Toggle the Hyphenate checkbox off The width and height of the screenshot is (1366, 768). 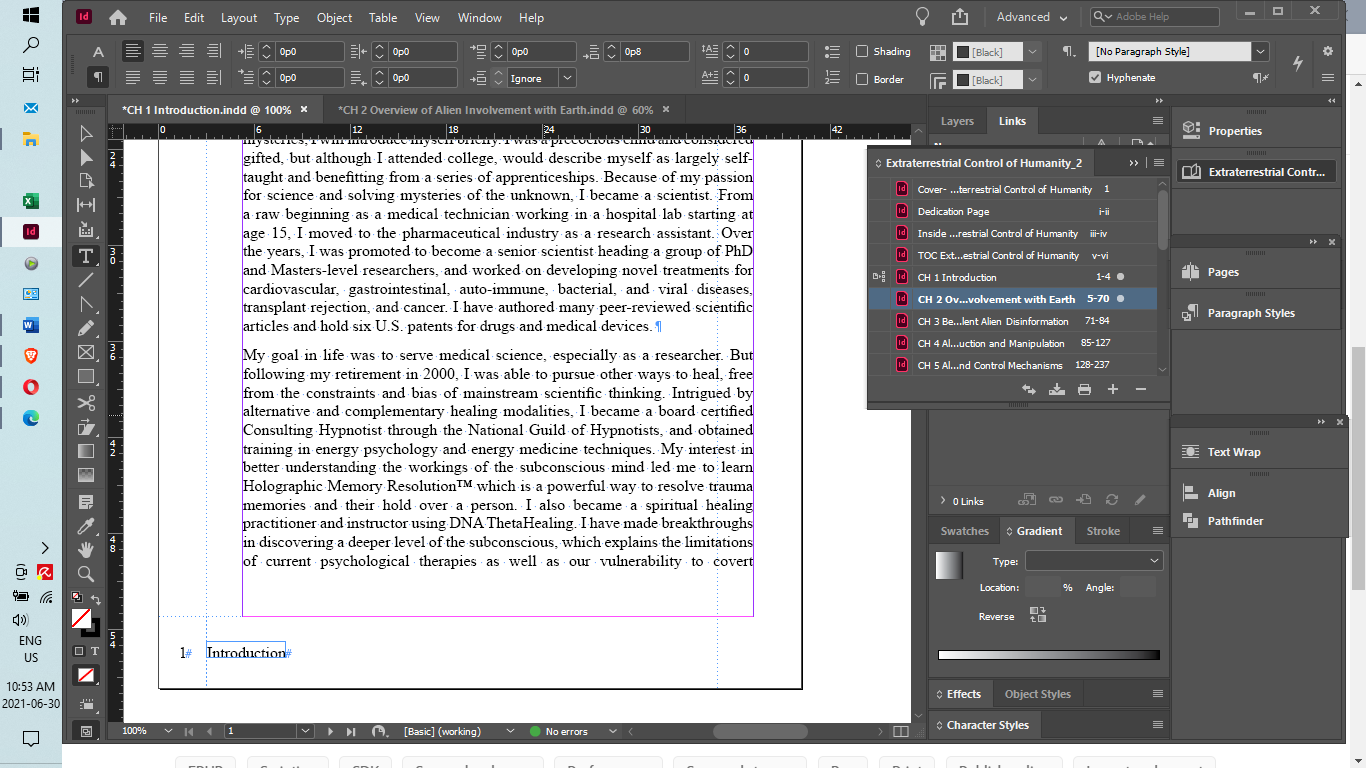pyautogui.click(x=1096, y=77)
